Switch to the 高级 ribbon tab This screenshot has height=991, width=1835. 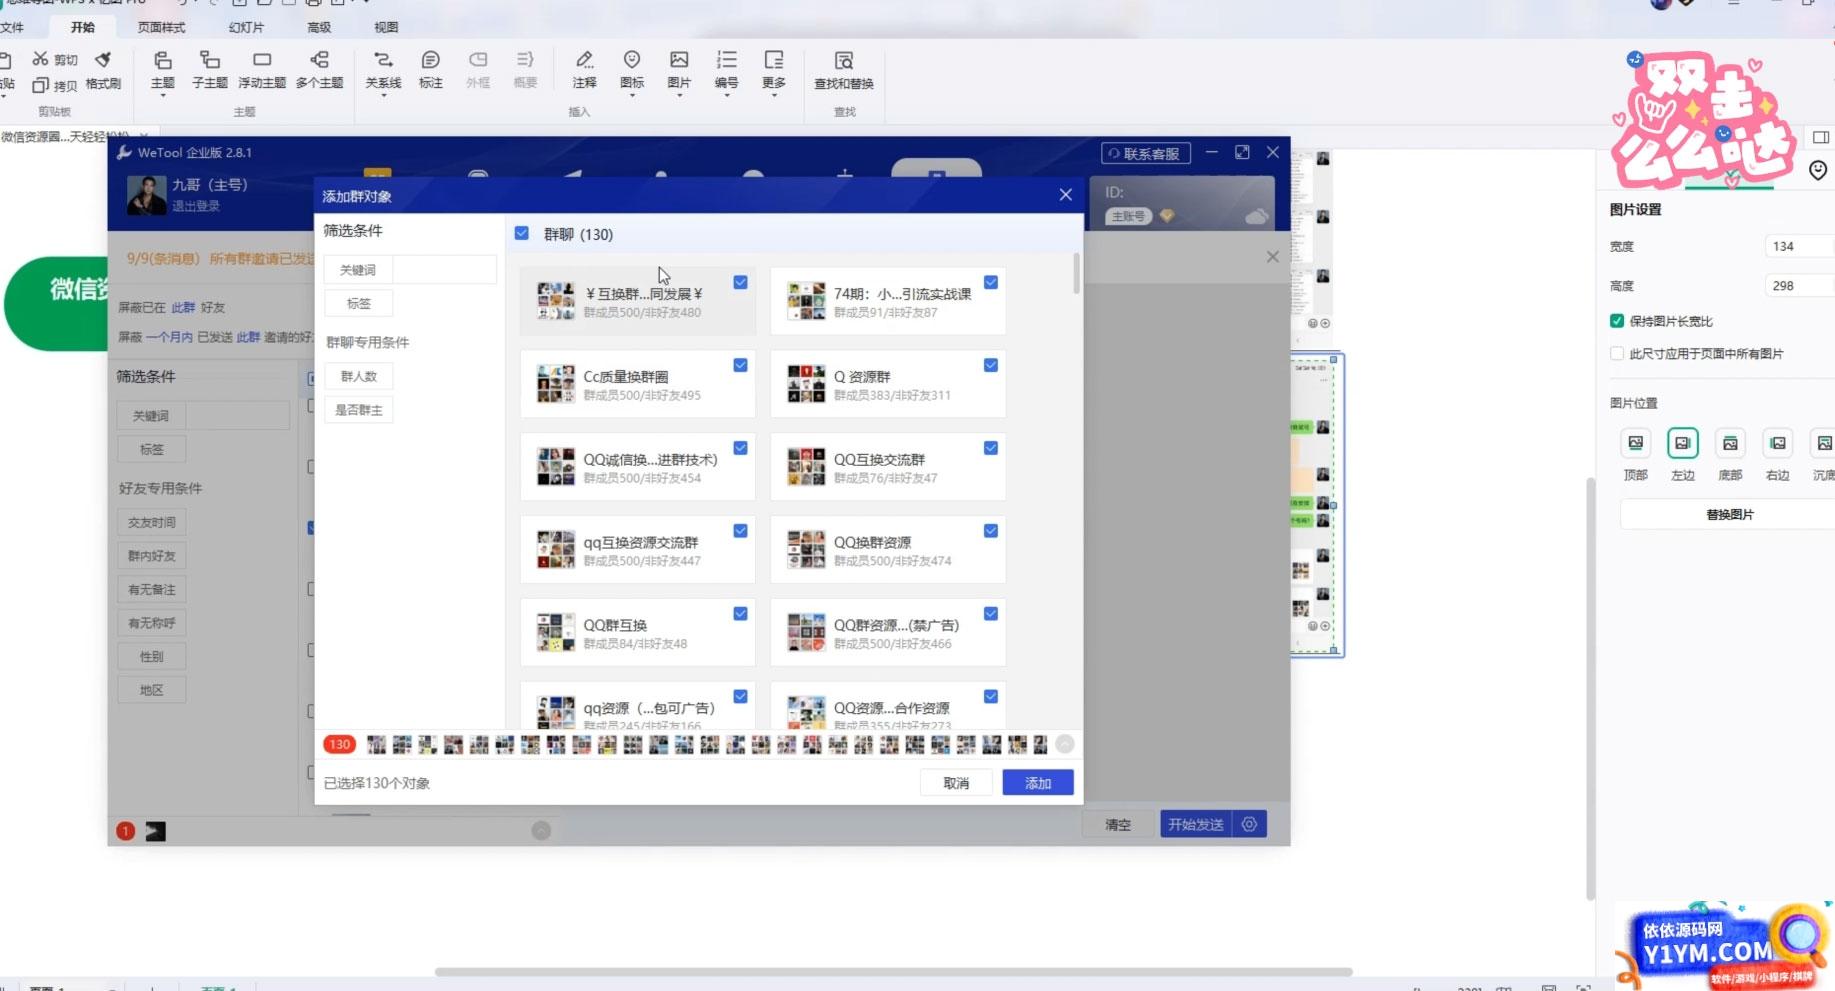(x=320, y=27)
